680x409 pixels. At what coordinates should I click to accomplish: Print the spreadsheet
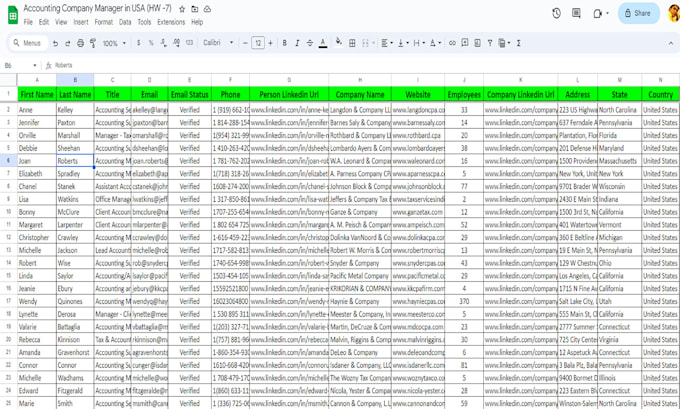click(x=80, y=43)
